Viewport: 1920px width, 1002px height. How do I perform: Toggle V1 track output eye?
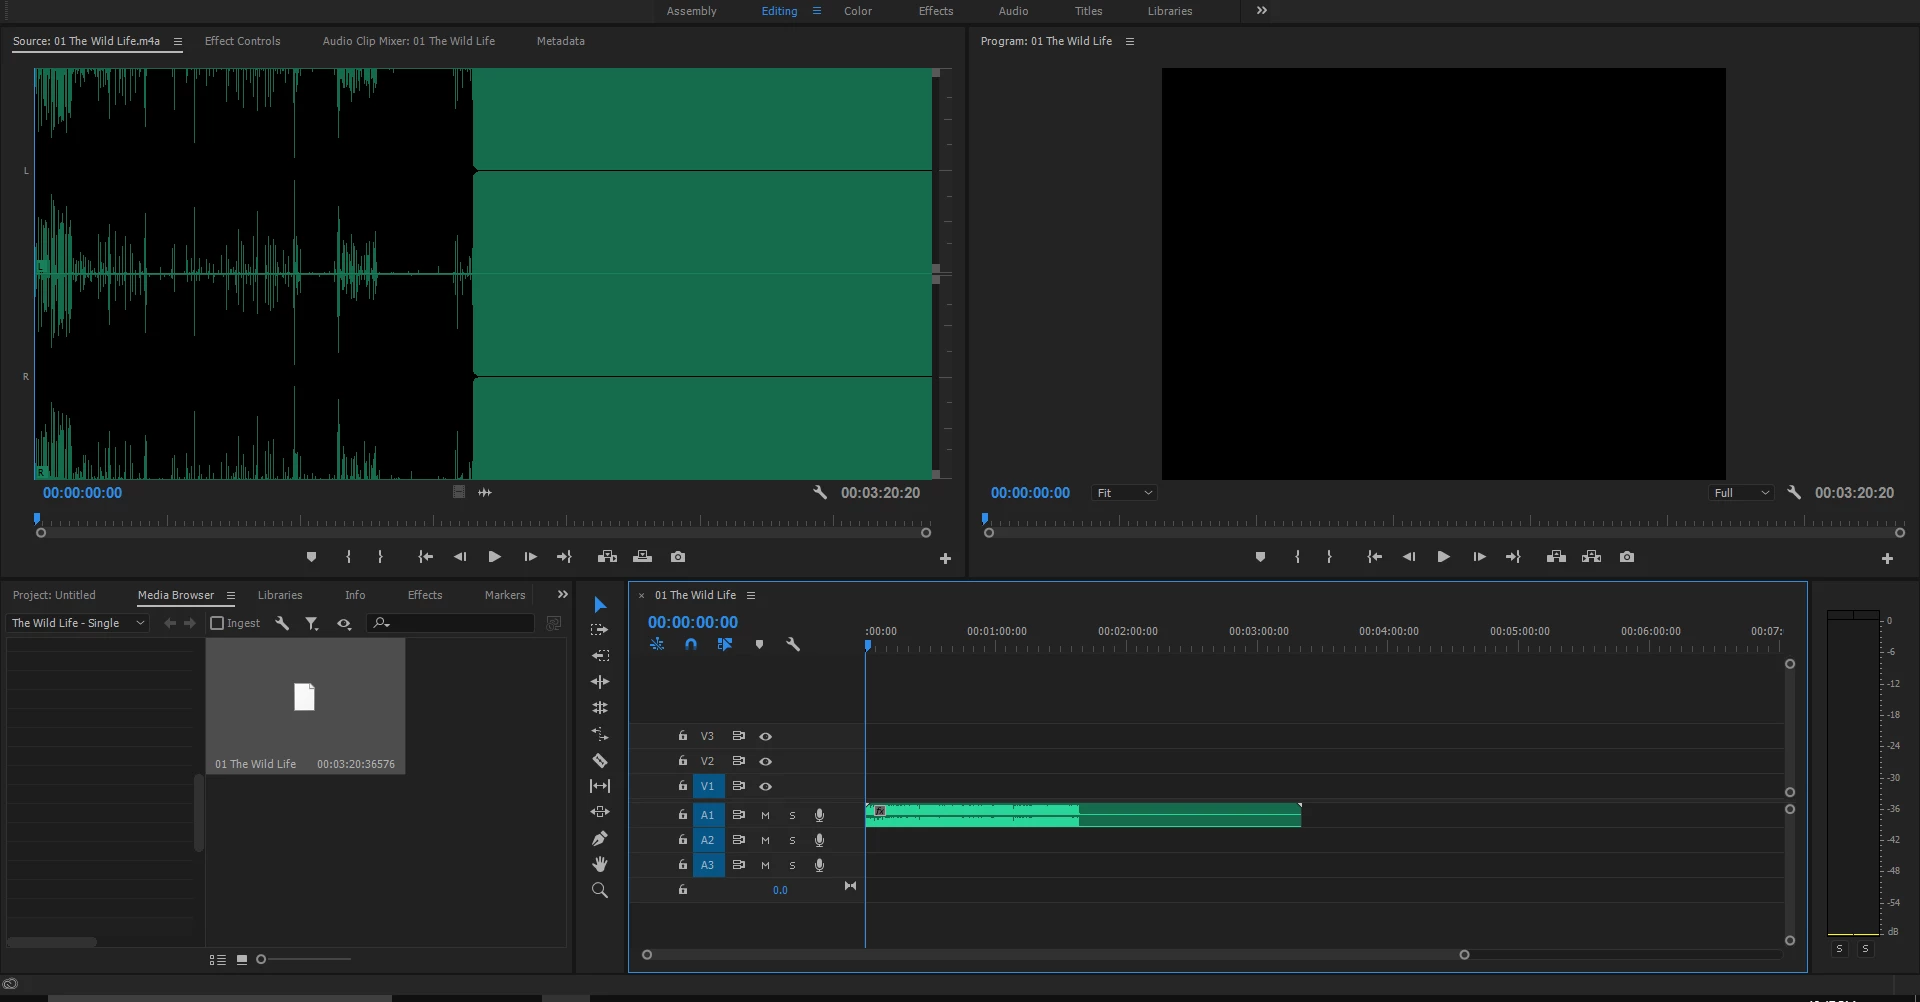click(766, 786)
